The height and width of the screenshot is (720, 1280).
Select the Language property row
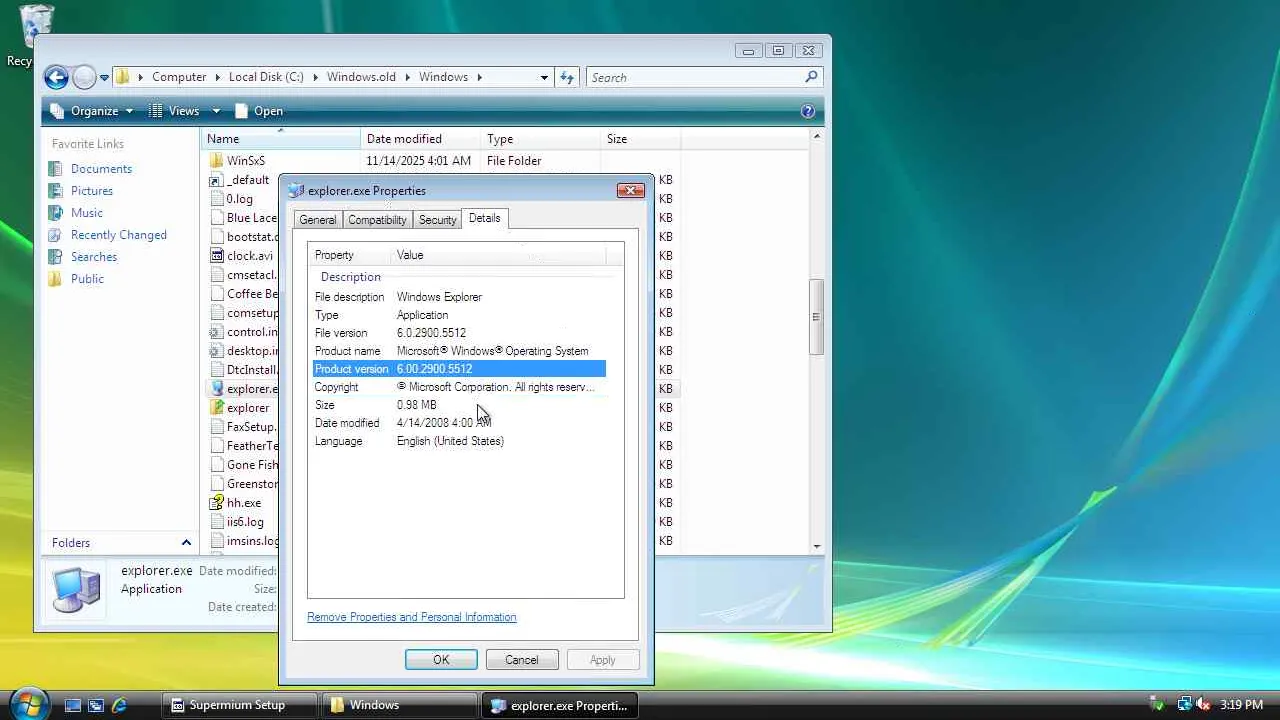point(459,441)
